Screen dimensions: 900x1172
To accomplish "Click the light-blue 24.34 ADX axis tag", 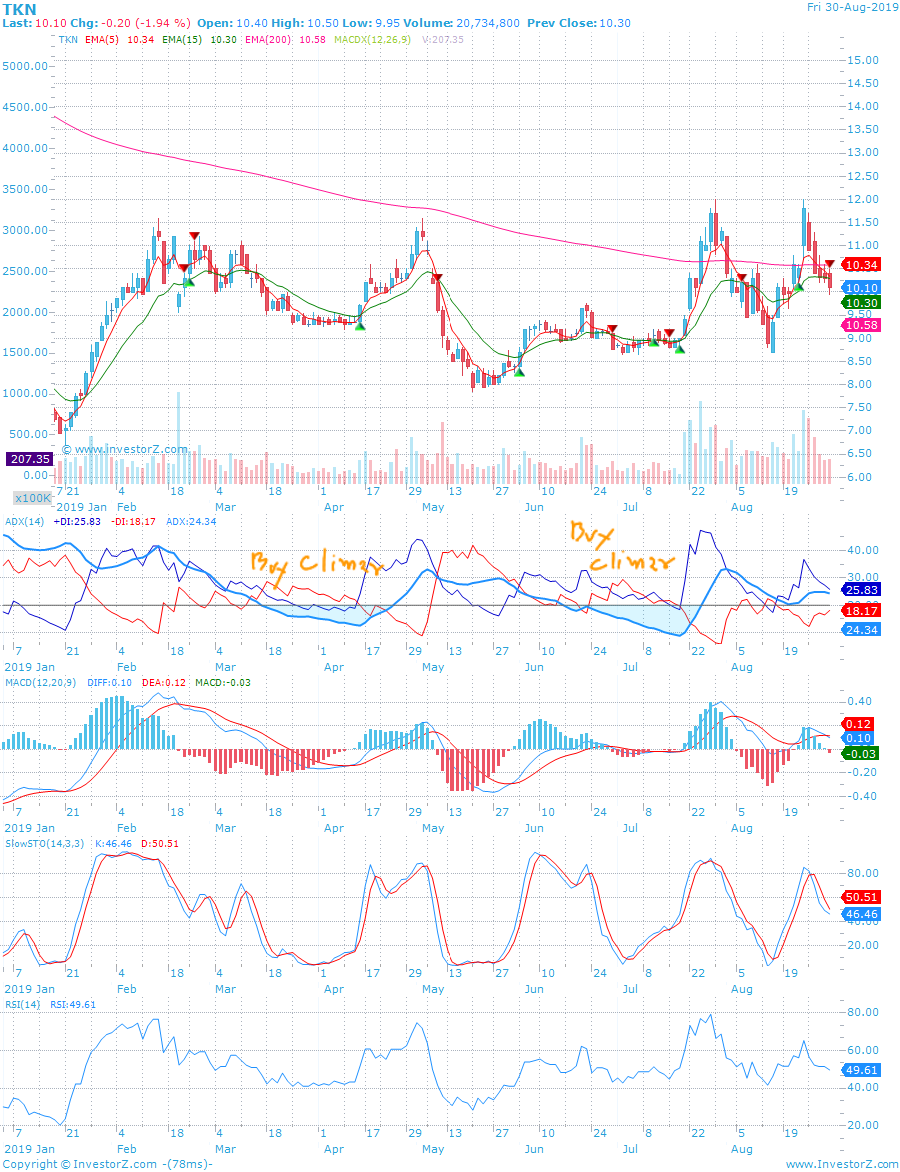I will tap(861, 630).
